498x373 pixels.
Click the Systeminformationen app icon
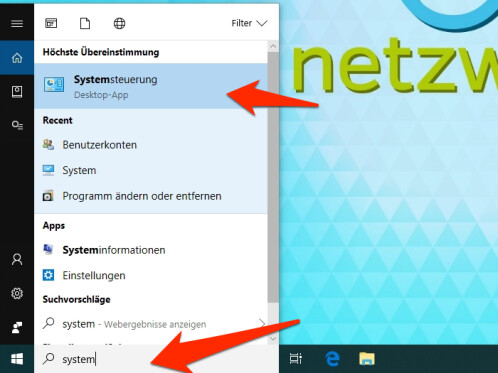click(x=48, y=249)
